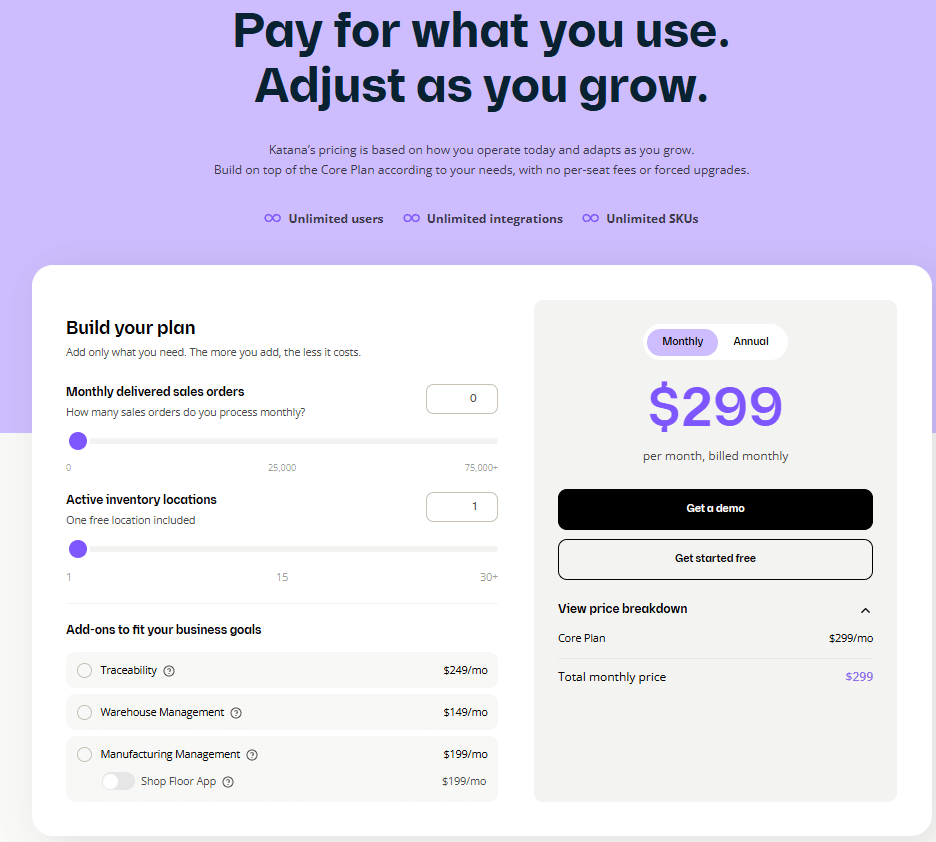Click infinity icon next to Unlimited users
The width and height of the screenshot is (936, 842).
click(272, 219)
